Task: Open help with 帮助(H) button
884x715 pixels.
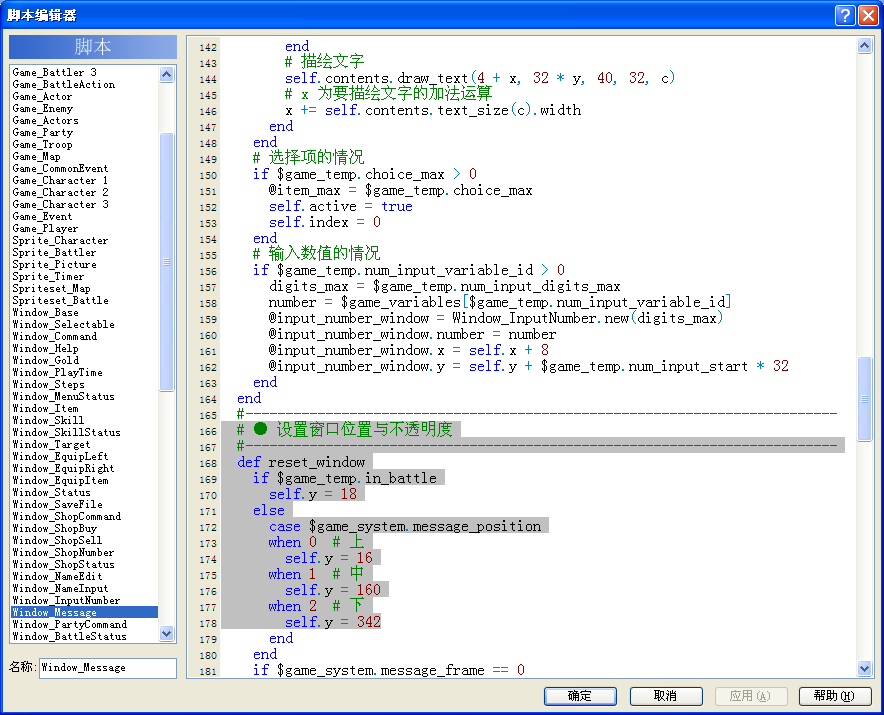Action: coord(834,696)
